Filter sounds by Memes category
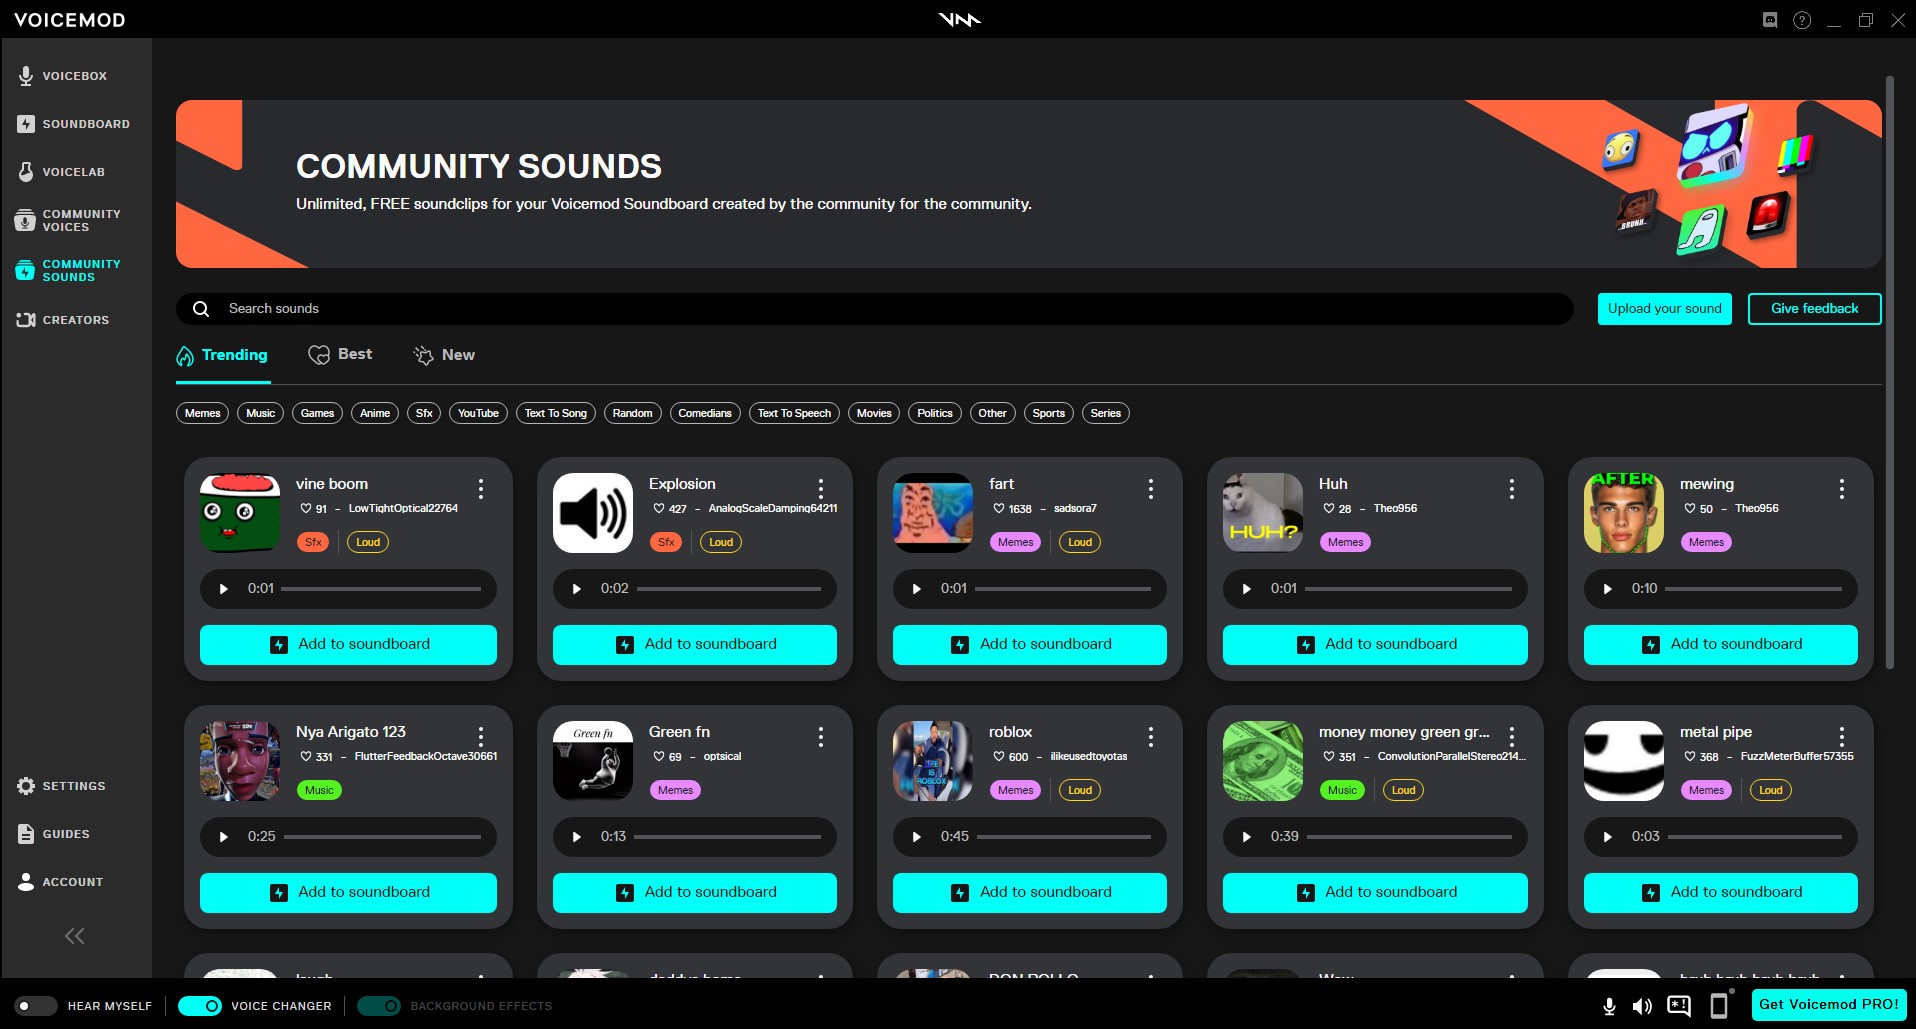 point(203,413)
